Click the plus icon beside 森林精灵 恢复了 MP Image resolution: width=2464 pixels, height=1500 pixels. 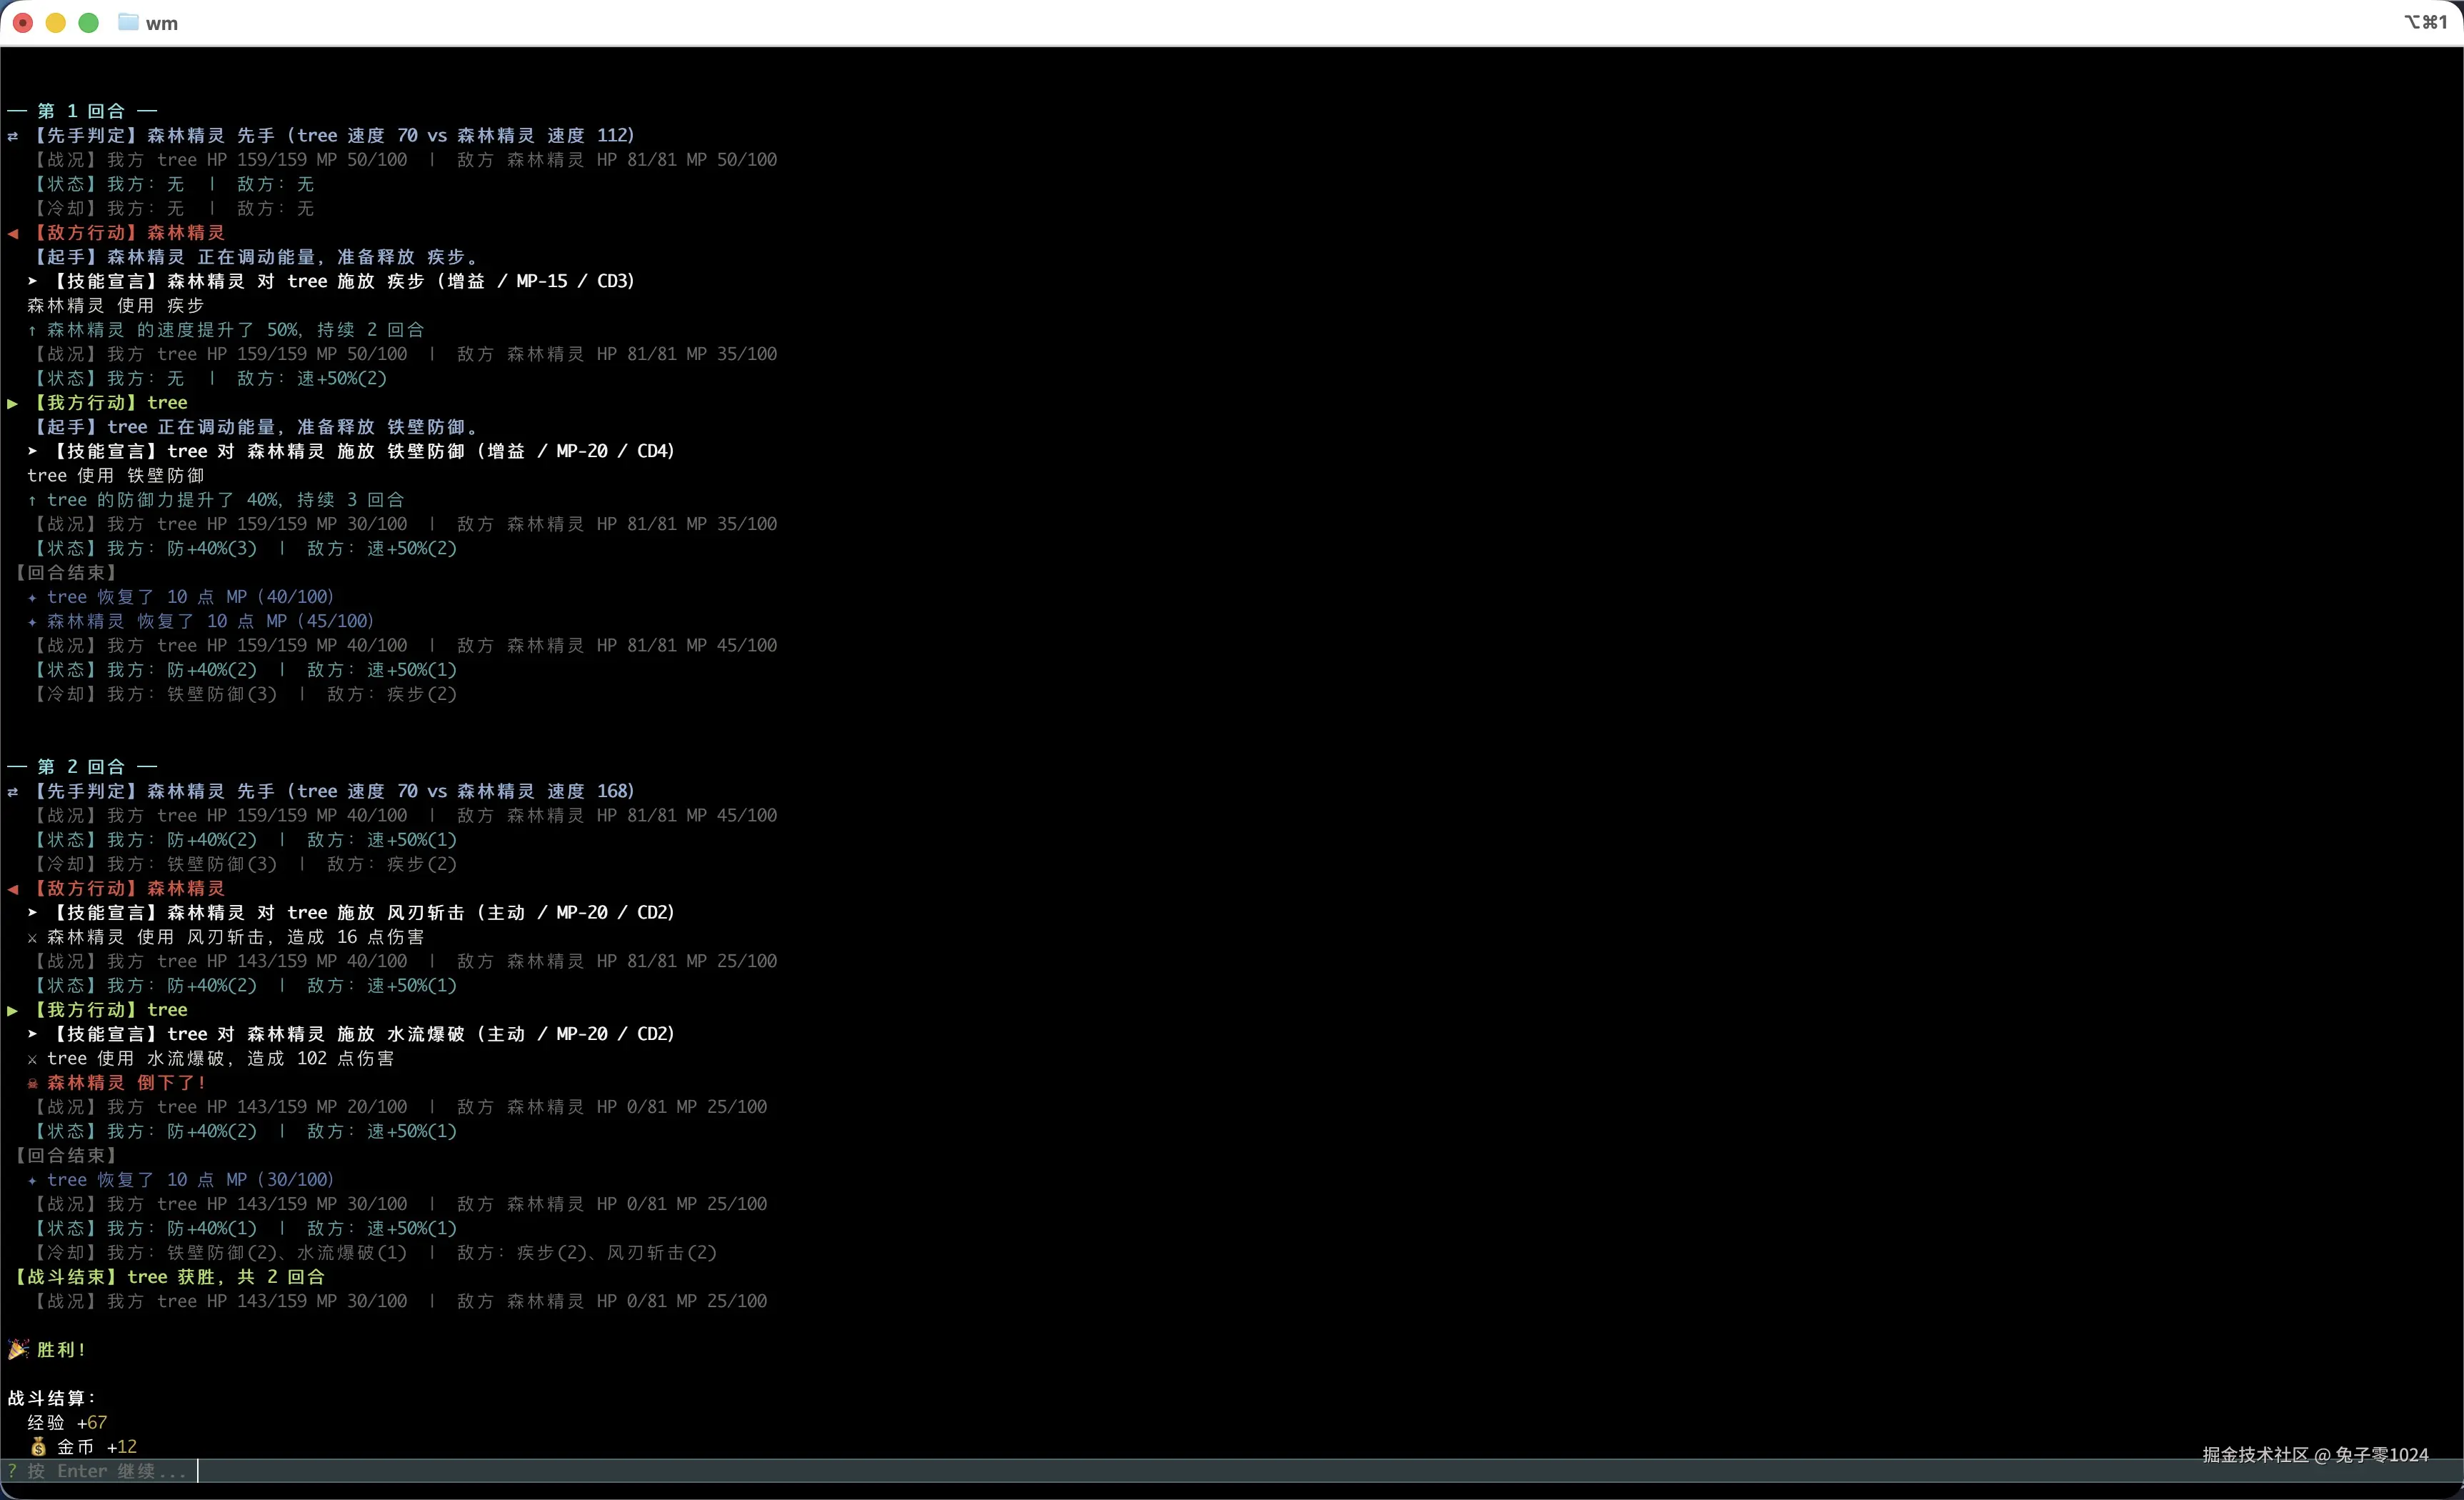coord(32,622)
